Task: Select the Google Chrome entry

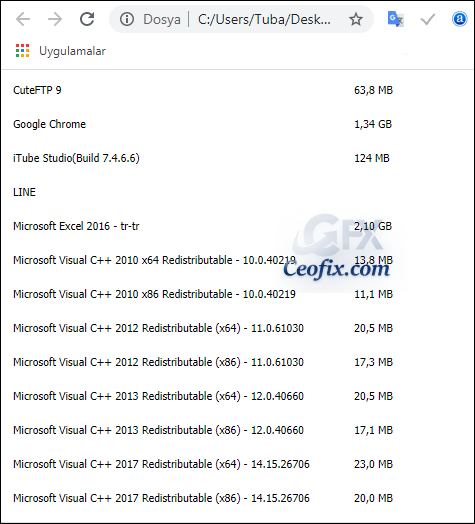Action: [x=49, y=124]
